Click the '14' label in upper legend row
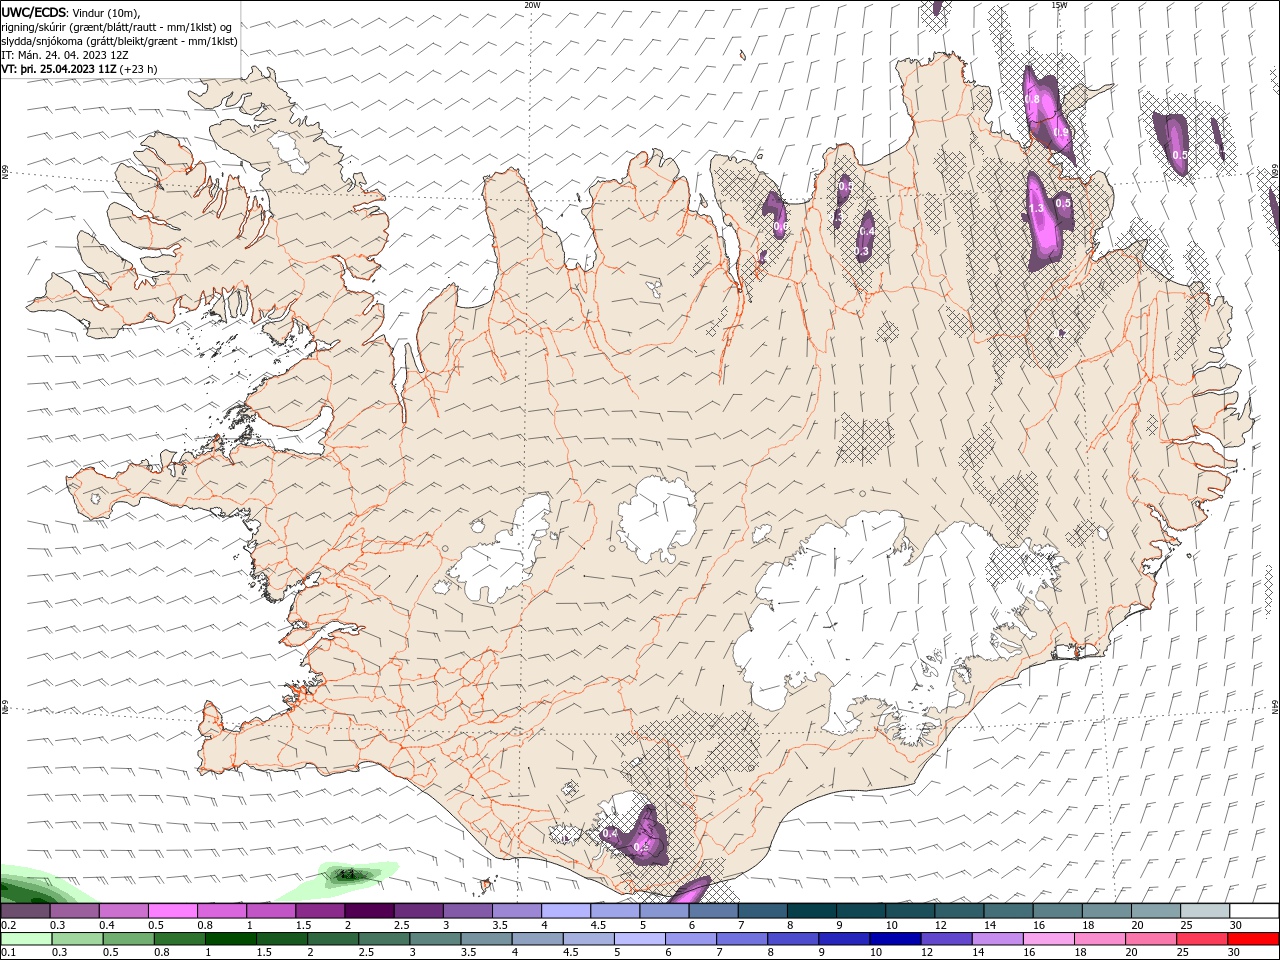This screenshot has width=1280, height=960. (990, 925)
